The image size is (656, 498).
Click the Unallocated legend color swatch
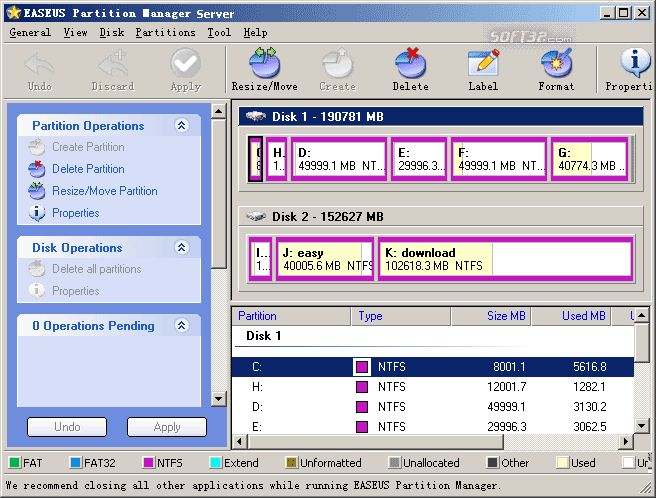394,462
